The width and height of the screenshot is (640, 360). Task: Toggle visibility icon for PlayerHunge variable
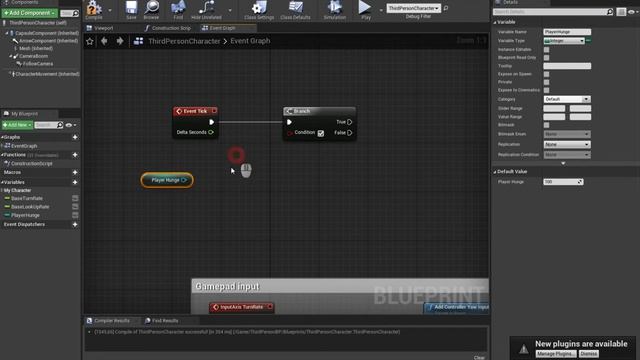tap(75, 215)
